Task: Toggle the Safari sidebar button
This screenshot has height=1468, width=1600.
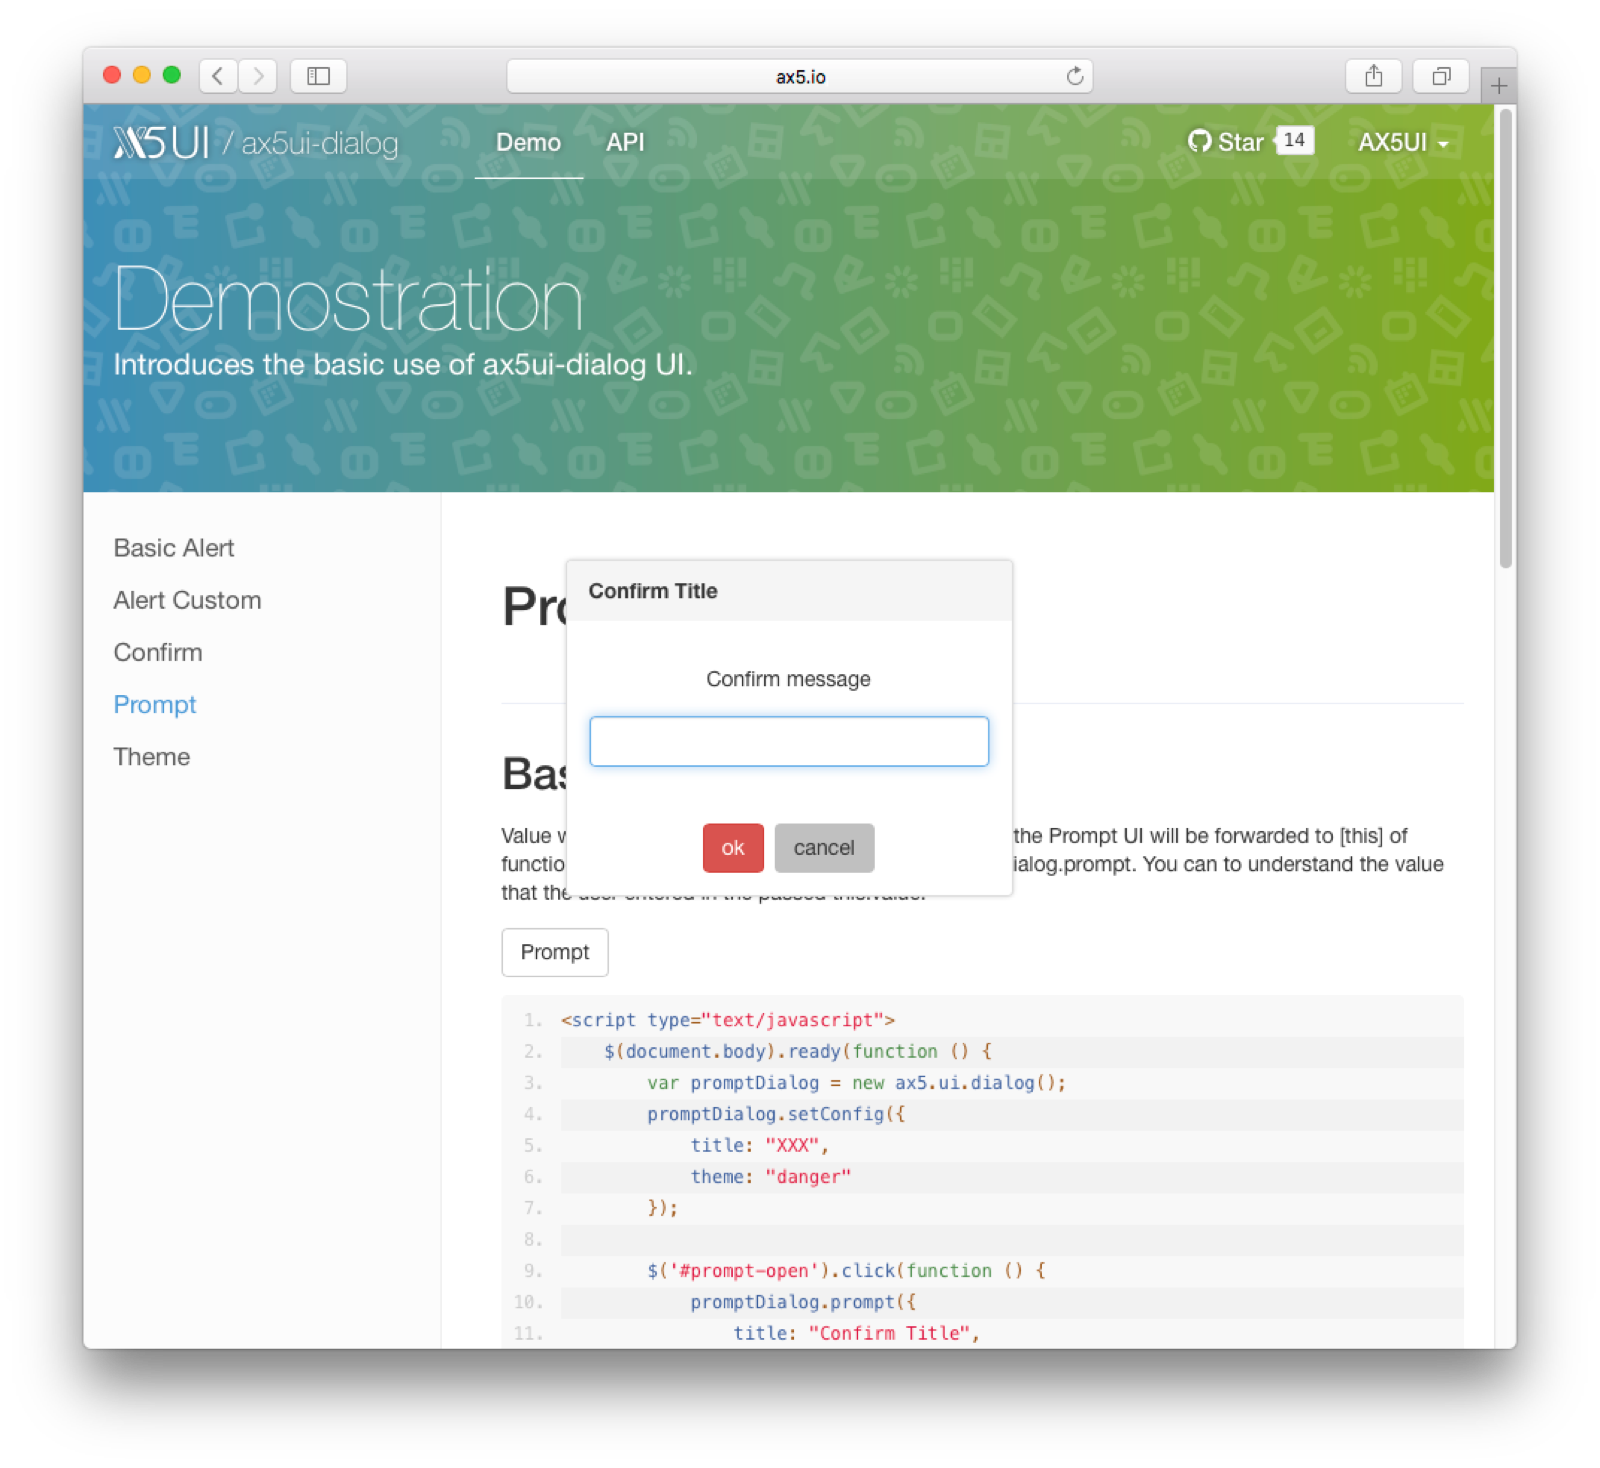Action: [318, 76]
